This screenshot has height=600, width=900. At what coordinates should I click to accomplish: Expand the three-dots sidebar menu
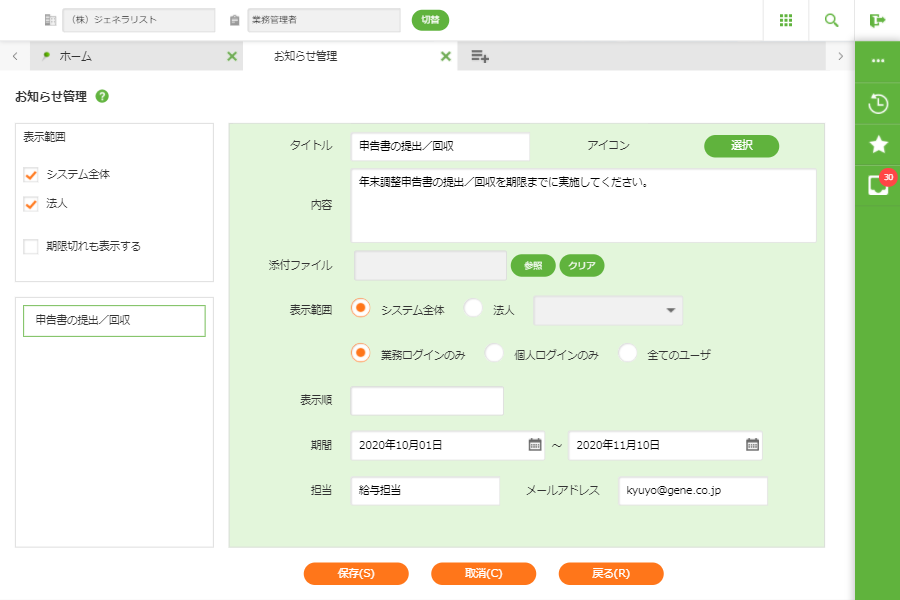878,61
